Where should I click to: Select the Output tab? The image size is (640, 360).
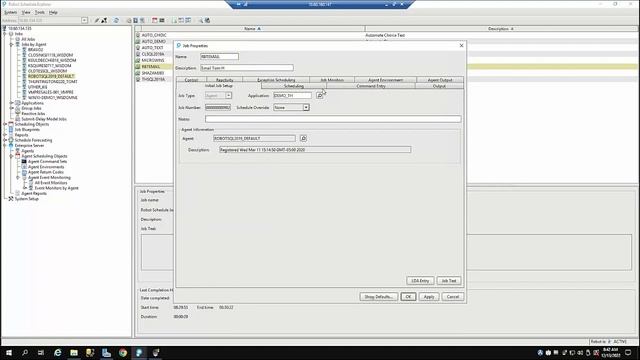439,86
